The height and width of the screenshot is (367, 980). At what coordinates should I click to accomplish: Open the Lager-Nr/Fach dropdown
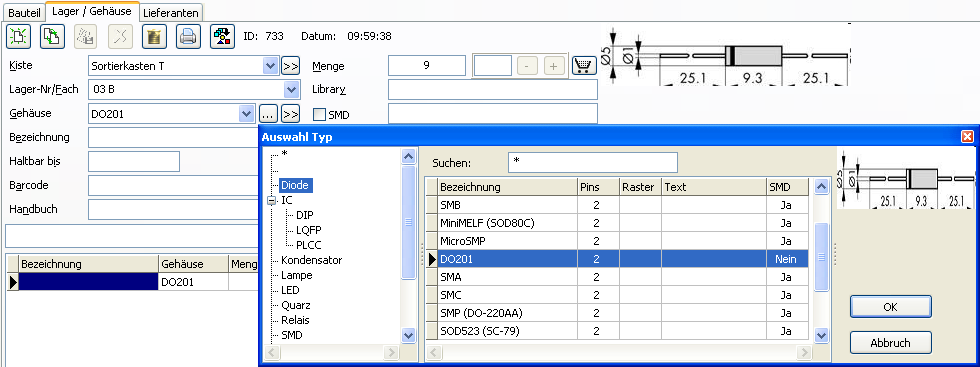point(291,89)
